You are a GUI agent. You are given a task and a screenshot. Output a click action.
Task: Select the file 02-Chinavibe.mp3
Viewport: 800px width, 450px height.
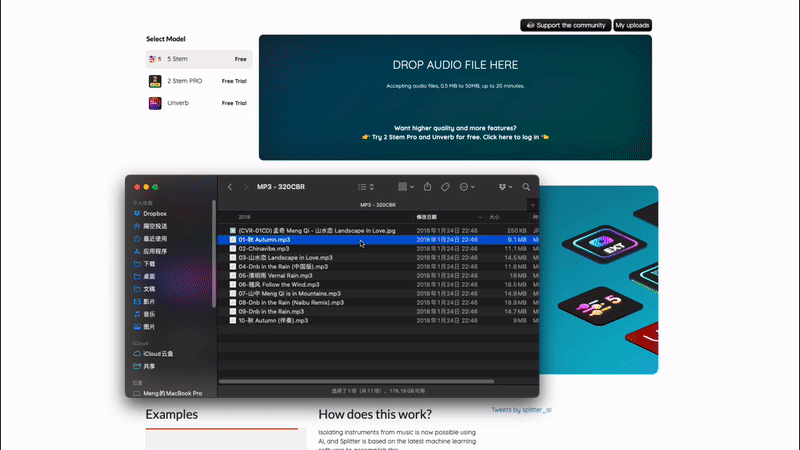266,249
